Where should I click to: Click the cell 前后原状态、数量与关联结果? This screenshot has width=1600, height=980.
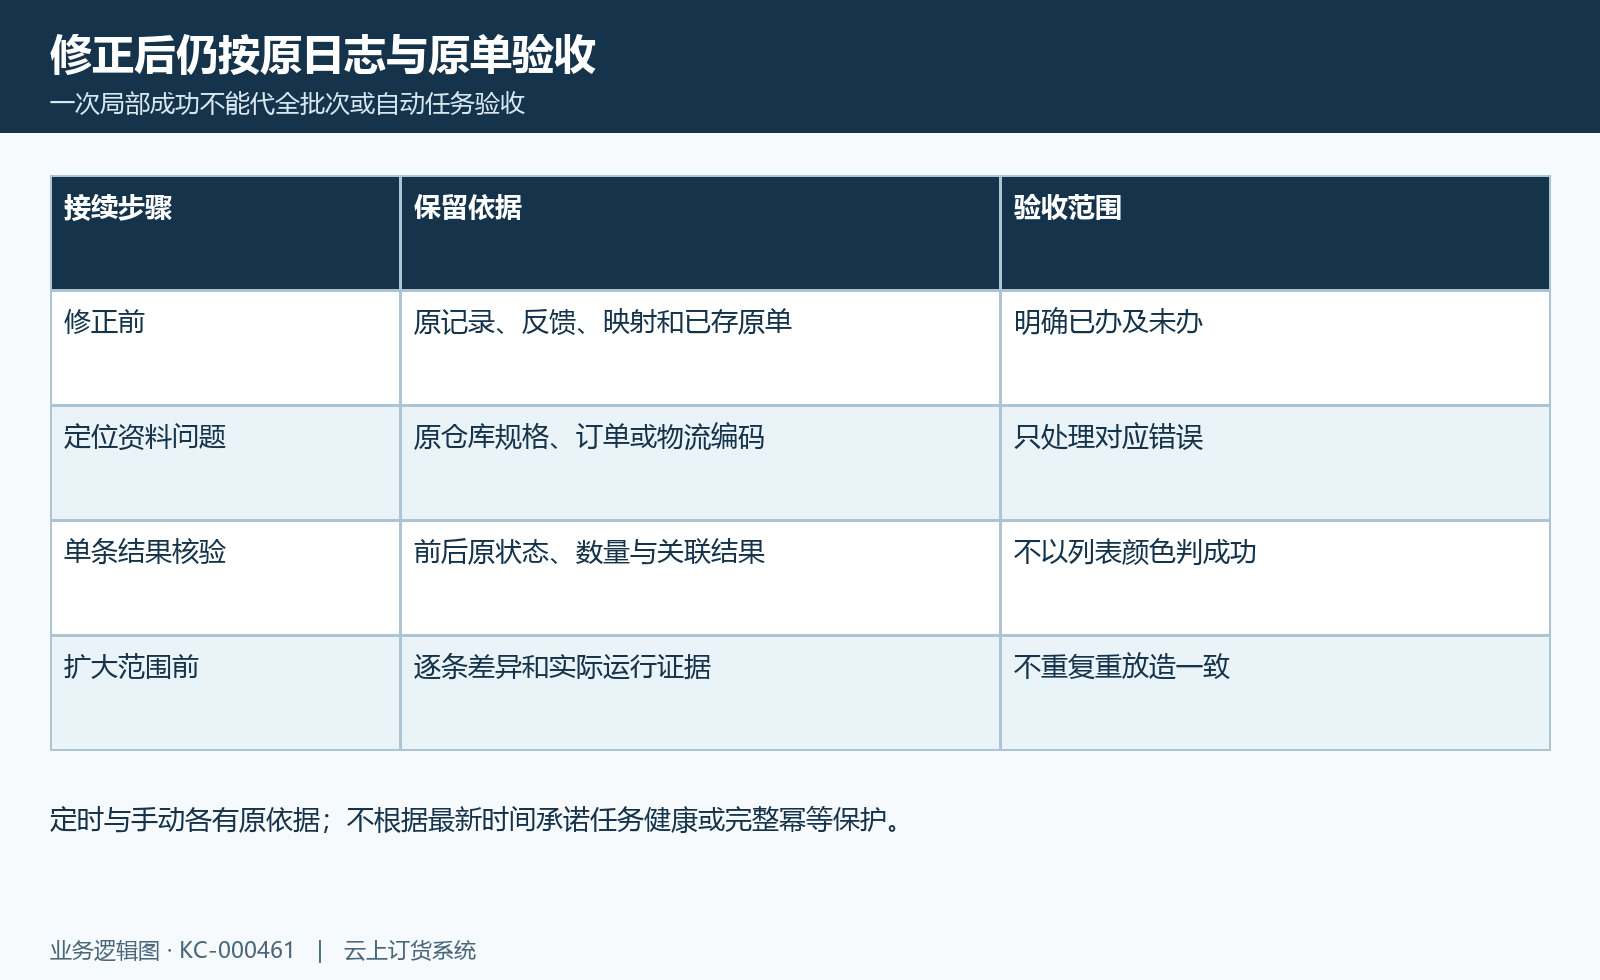click(x=700, y=578)
